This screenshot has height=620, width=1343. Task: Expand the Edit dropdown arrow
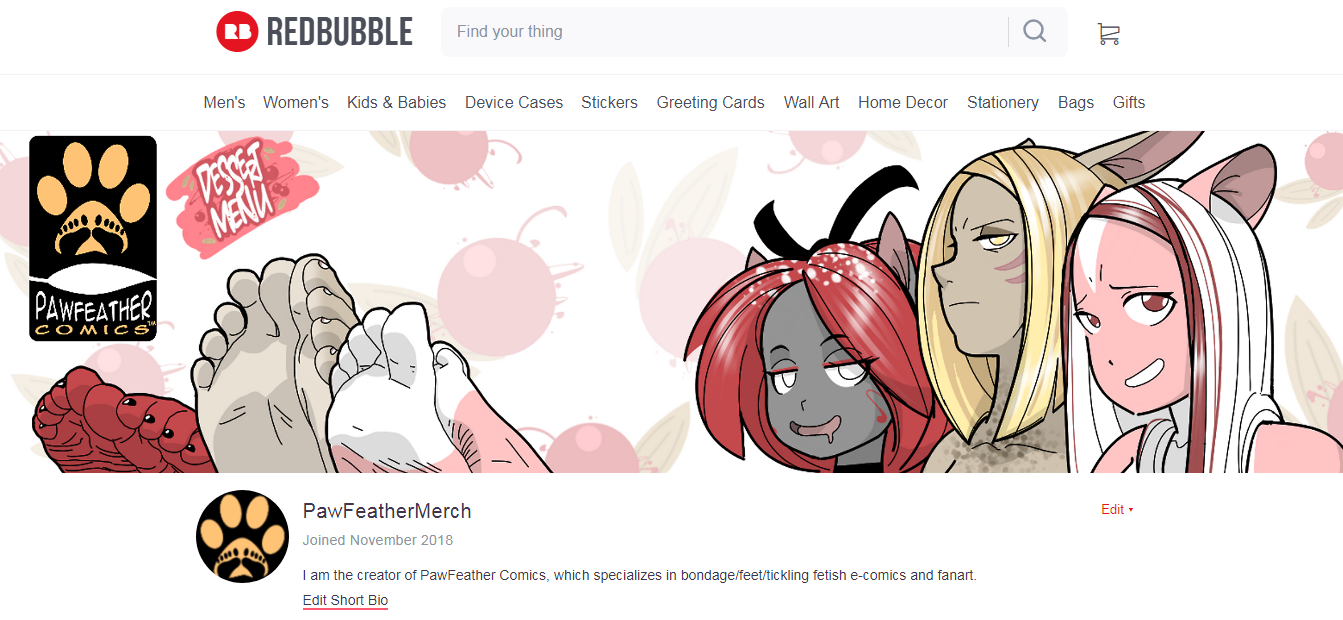click(1131, 510)
